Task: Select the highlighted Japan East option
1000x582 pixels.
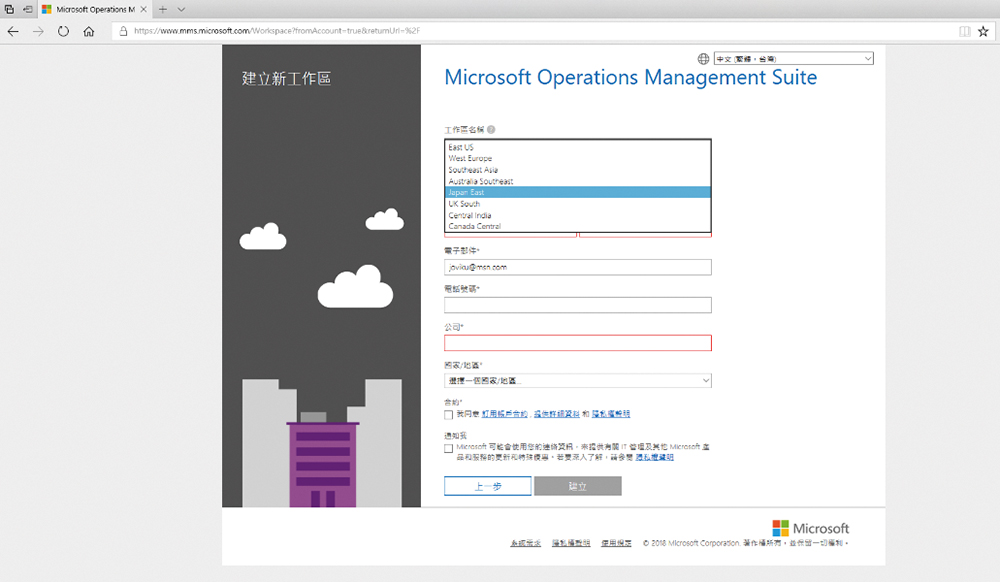Action: point(578,193)
